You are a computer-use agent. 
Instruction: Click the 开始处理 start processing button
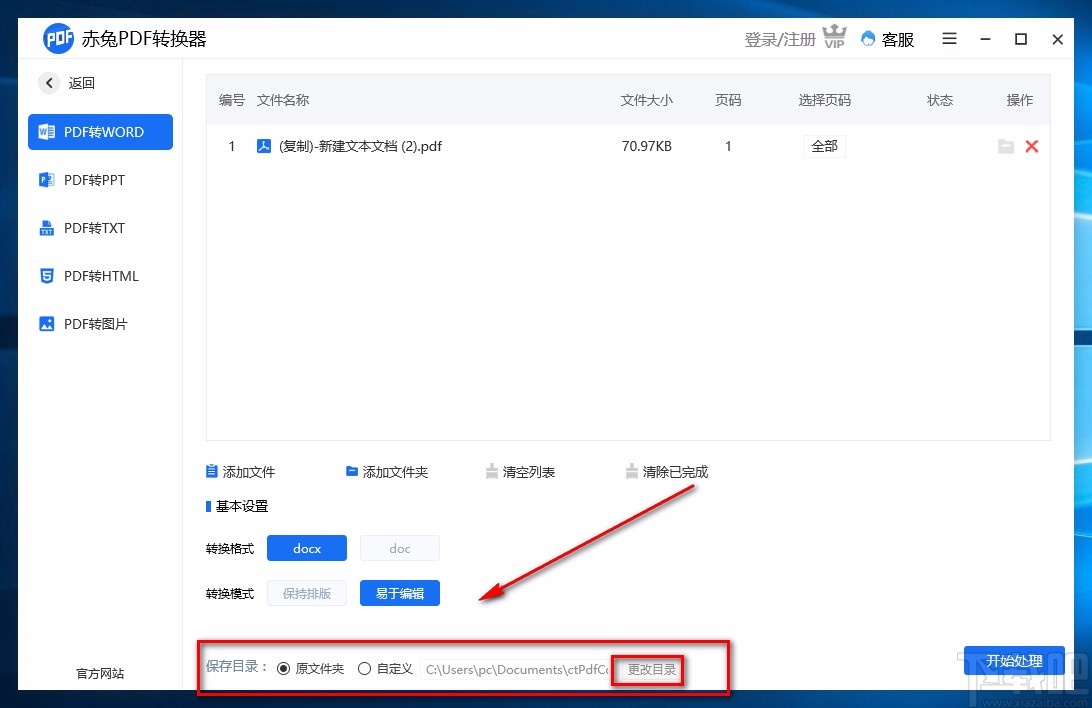(1014, 661)
